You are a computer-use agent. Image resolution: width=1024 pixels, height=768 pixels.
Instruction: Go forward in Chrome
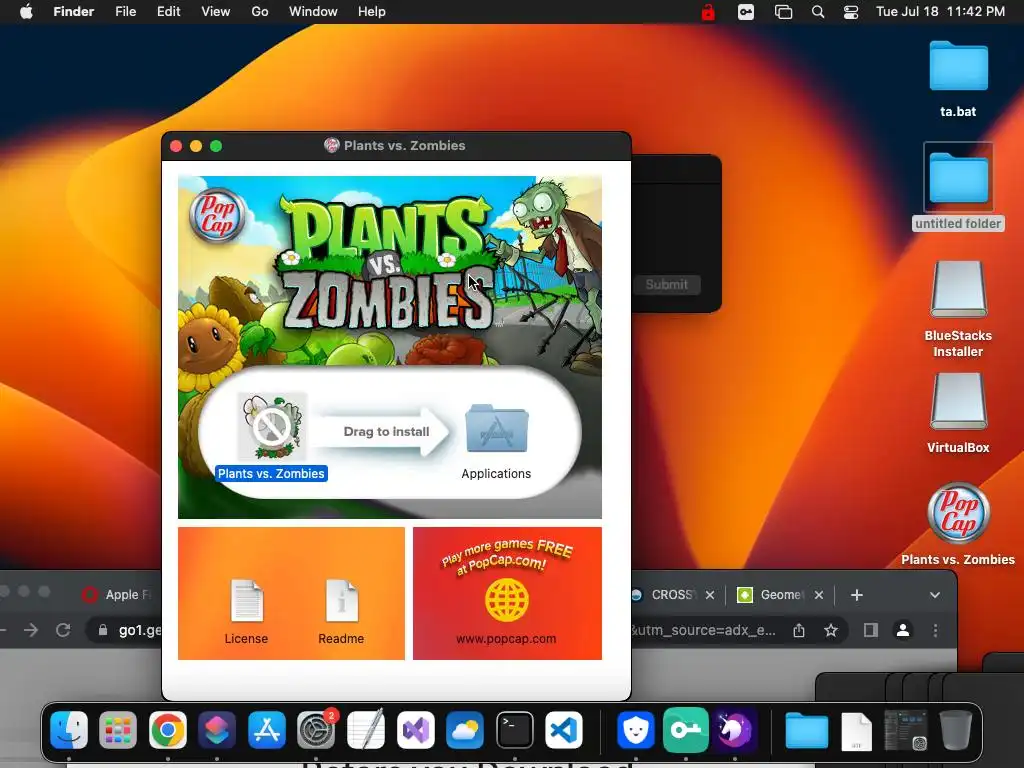click(31, 630)
